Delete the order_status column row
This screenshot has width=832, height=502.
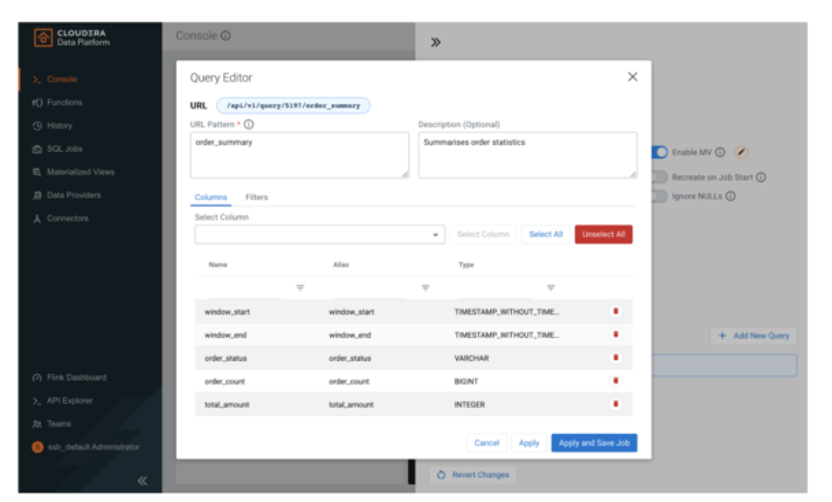tap(615, 358)
